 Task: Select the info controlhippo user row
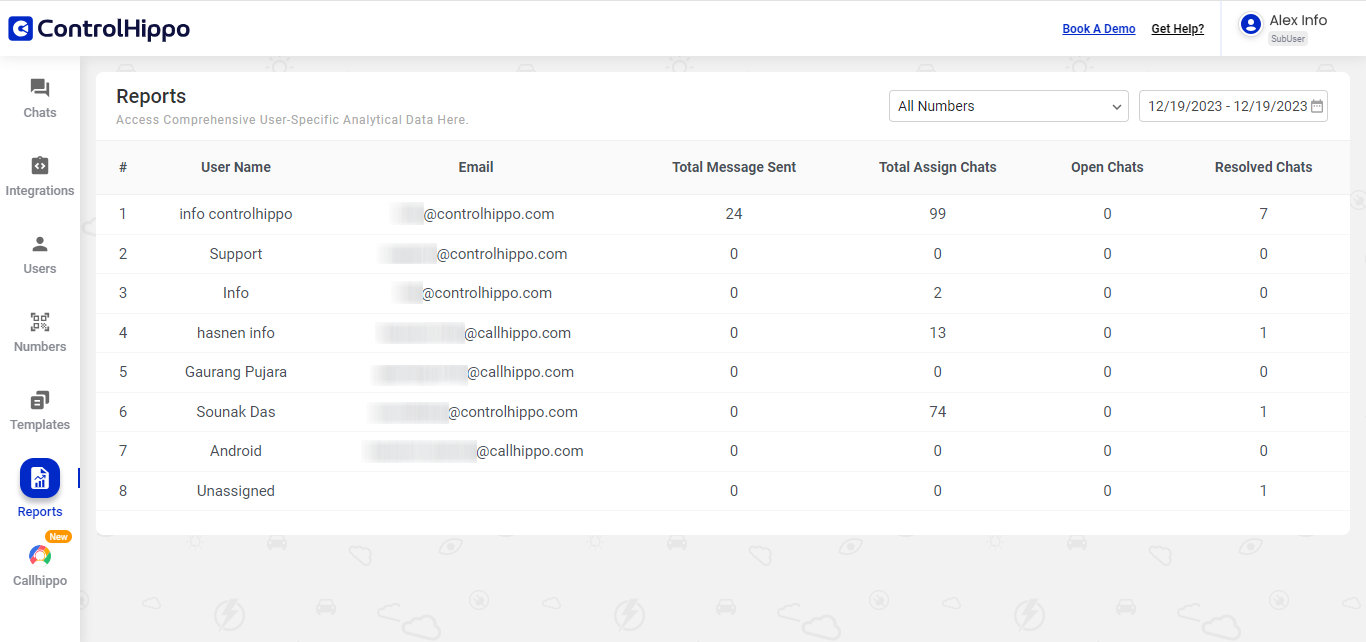point(235,214)
